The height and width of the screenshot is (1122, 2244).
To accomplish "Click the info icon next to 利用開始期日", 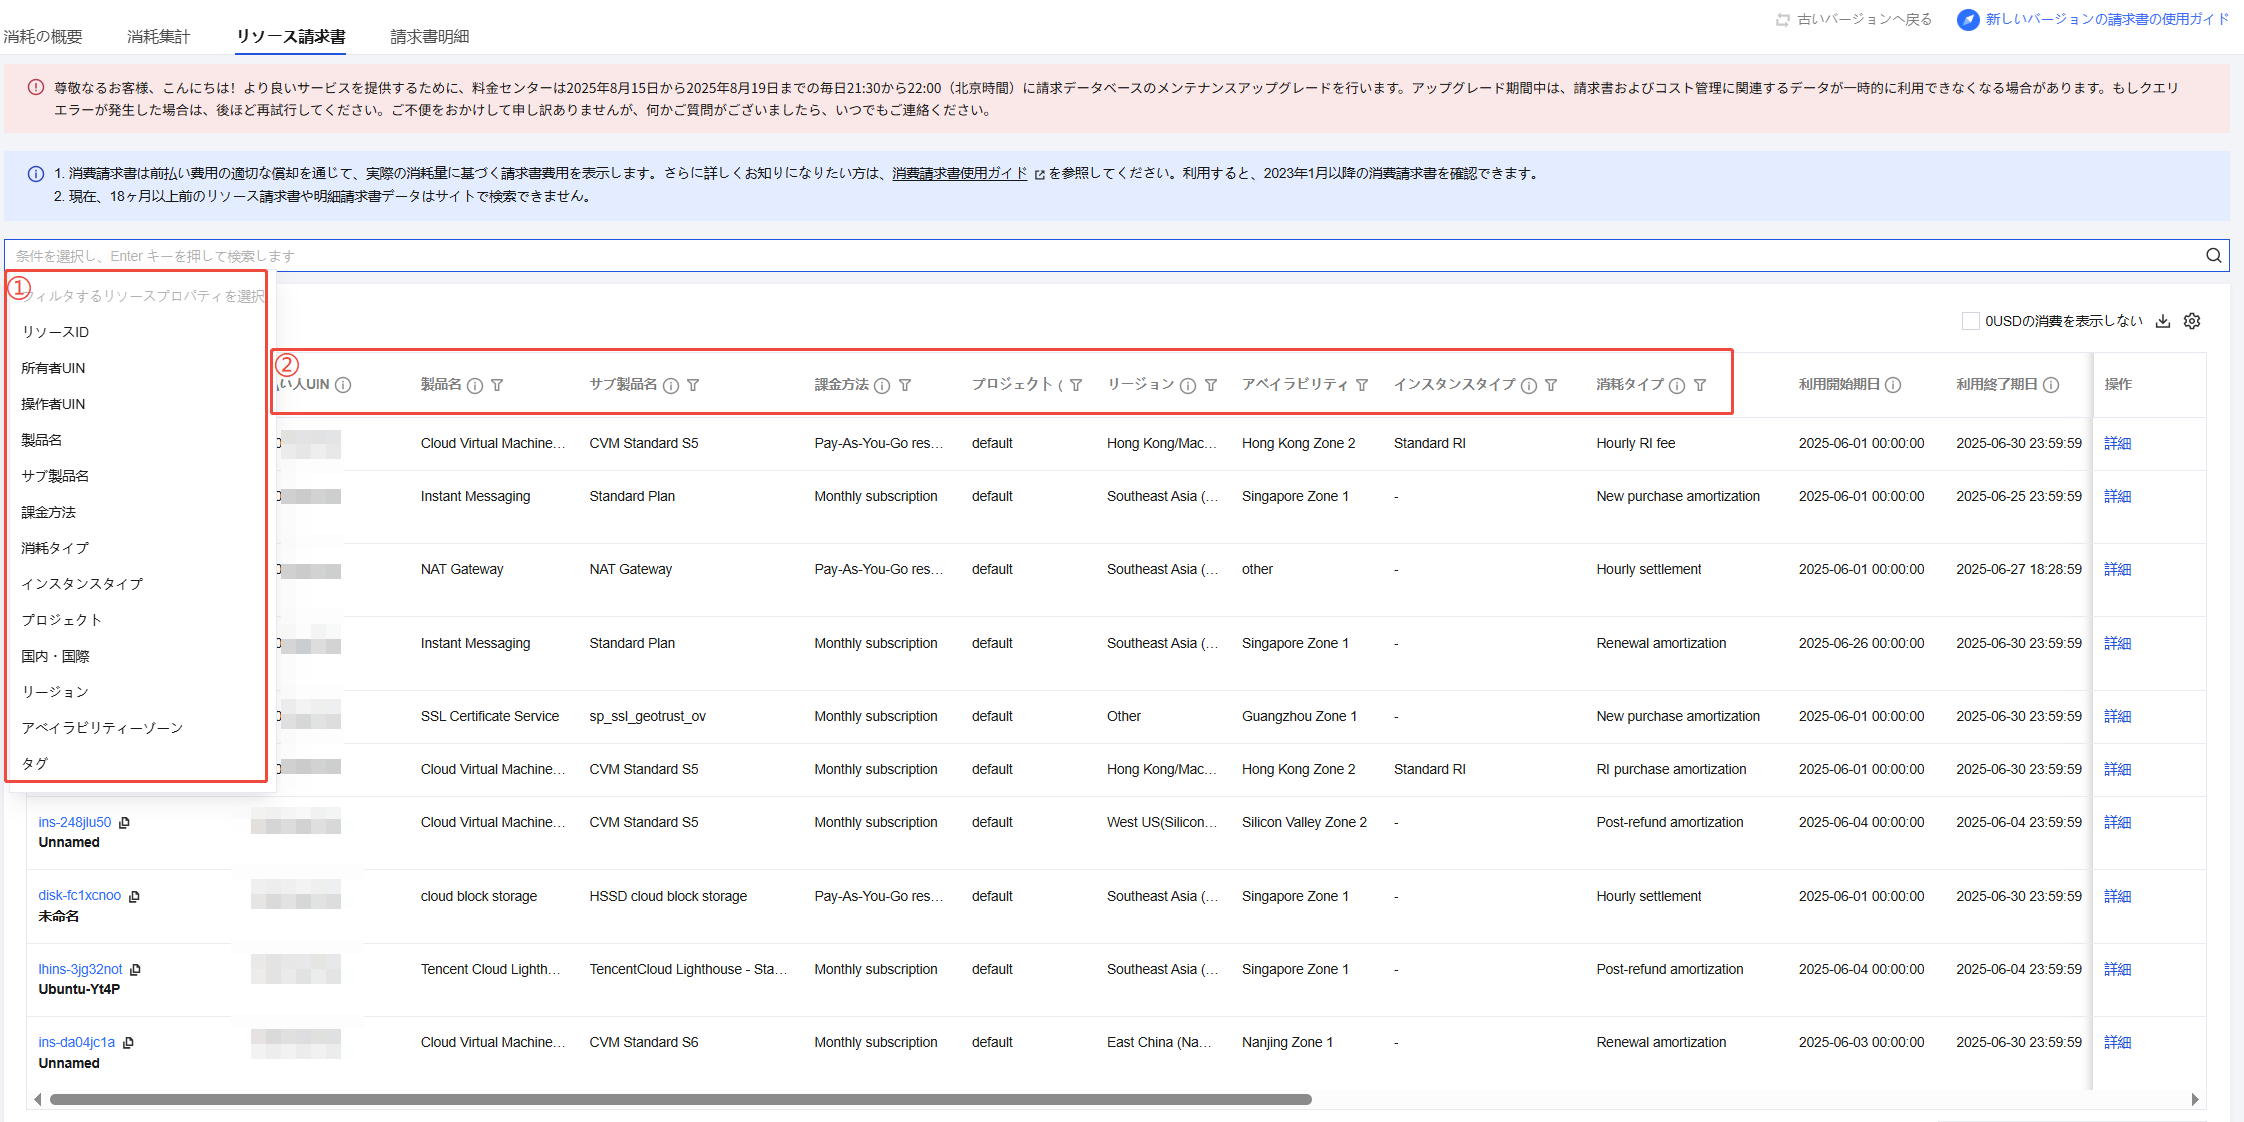I will point(1893,385).
